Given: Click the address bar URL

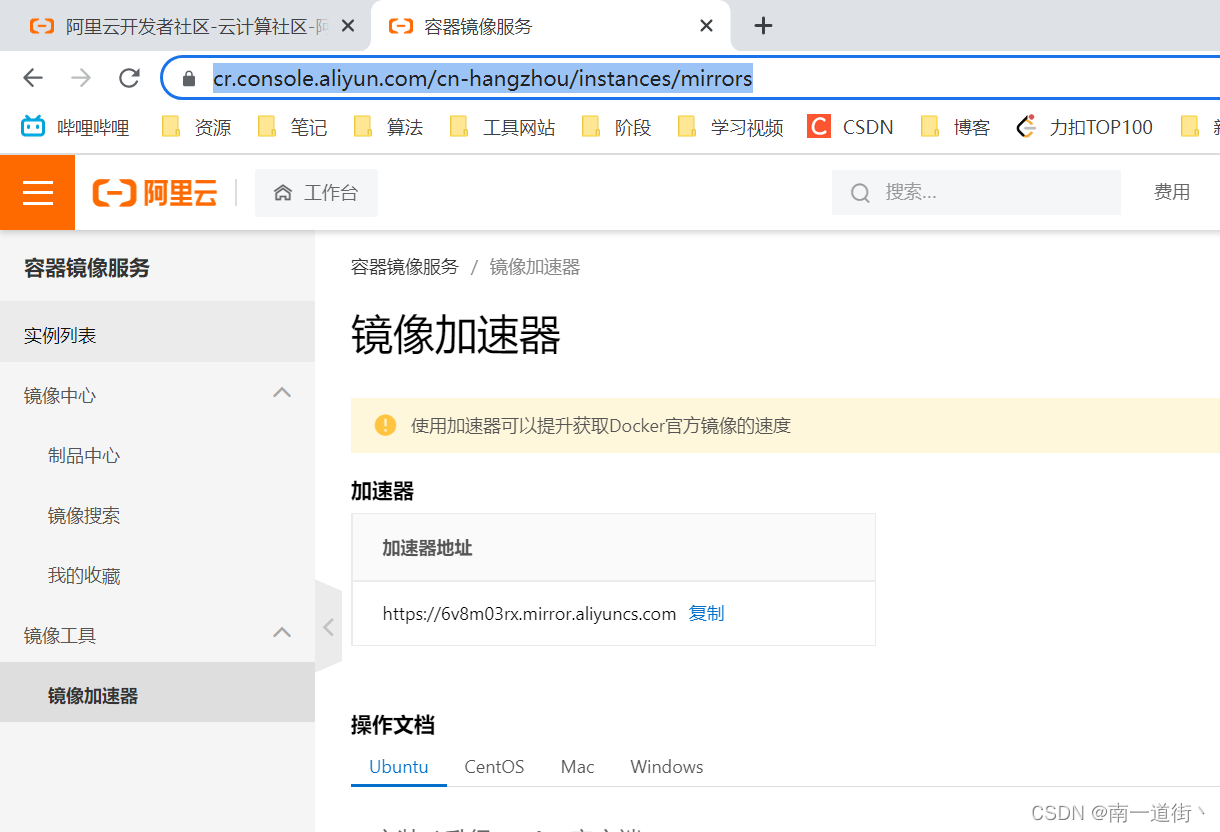Looking at the screenshot, I should point(482,78).
